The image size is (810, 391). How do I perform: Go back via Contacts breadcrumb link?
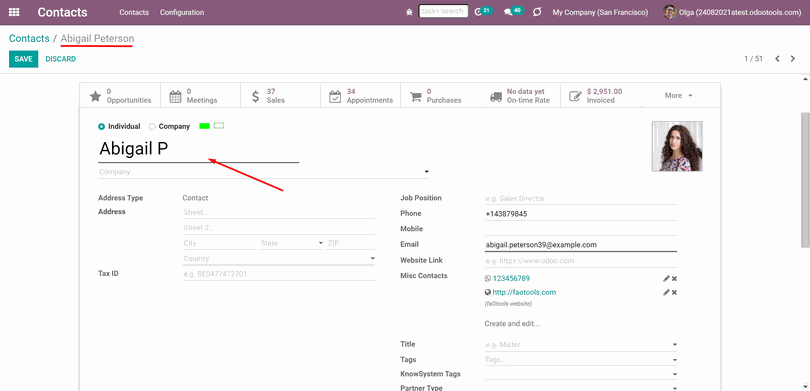point(29,38)
